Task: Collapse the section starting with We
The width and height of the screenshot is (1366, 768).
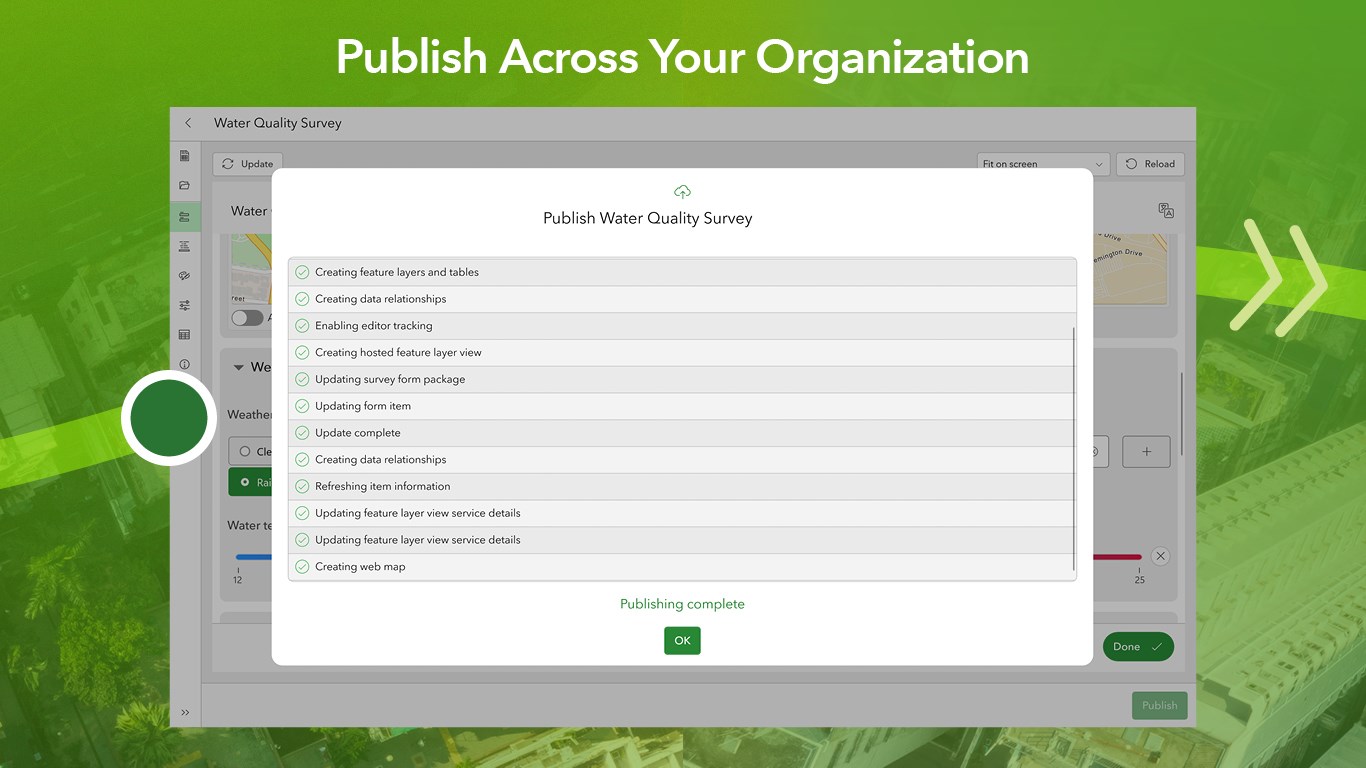Action: click(239, 367)
